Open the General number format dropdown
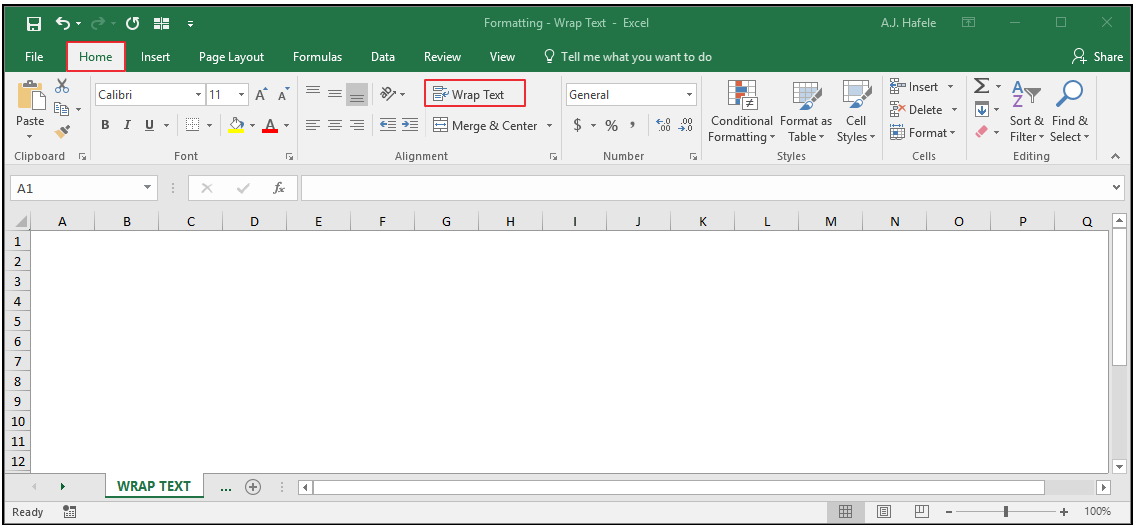The width and height of the screenshot is (1137, 527). click(690, 94)
